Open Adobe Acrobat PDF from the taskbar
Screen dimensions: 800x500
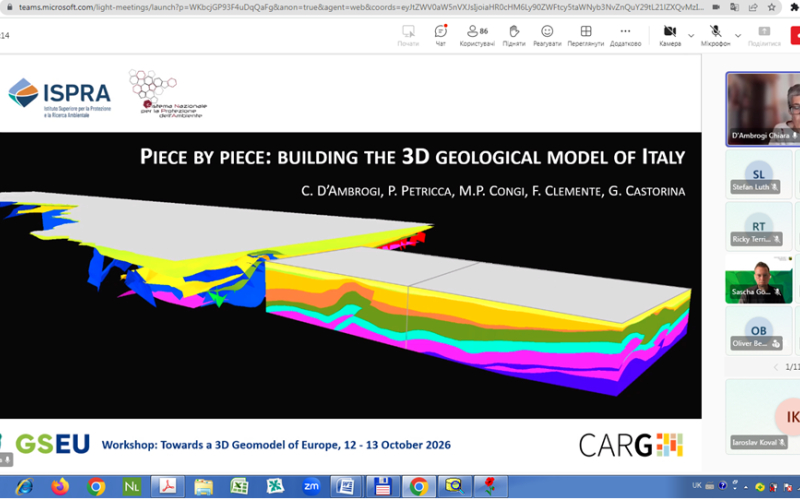pyautogui.click(x=167, y=487)
